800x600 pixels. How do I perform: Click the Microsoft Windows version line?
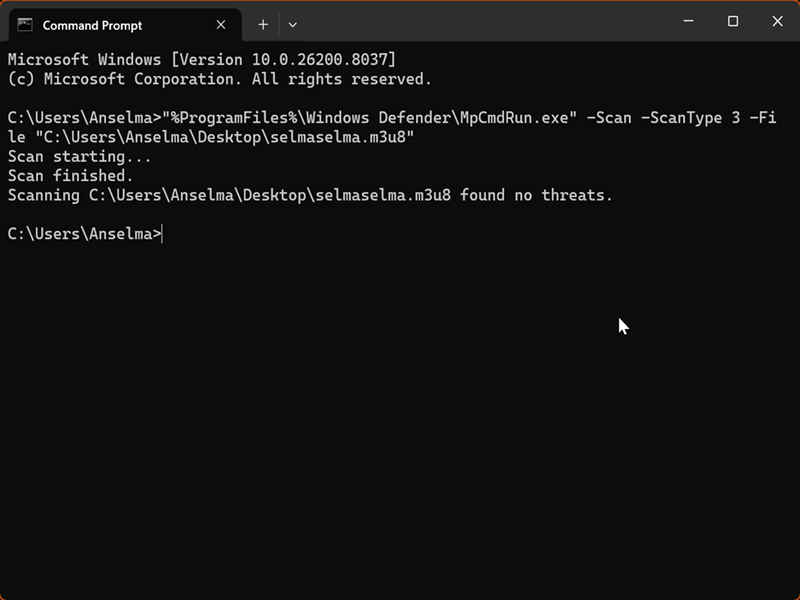[x=202, y=60]
